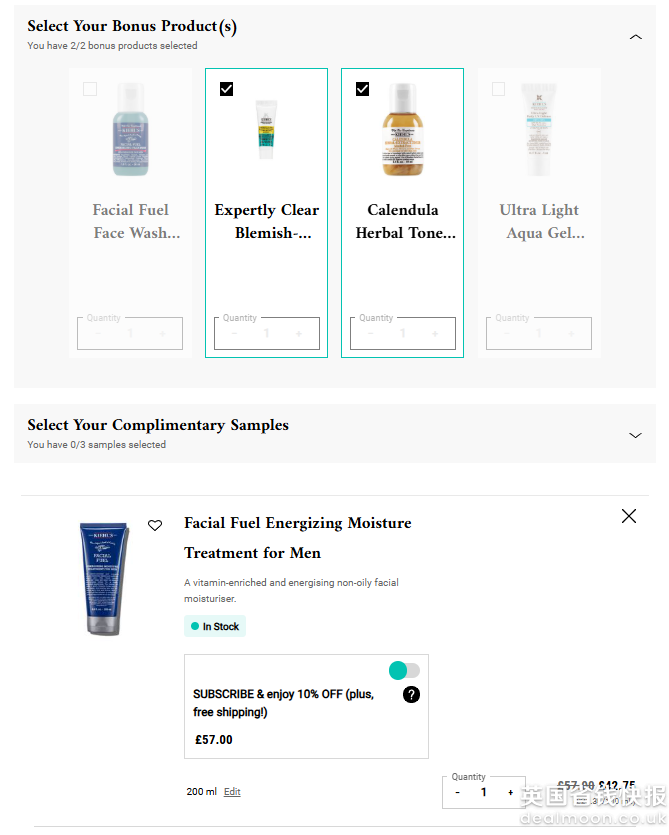Viewport: 669px width, 835px height.
Task: Collapse Select Your Bonus Products section
Action: (635, 37)
